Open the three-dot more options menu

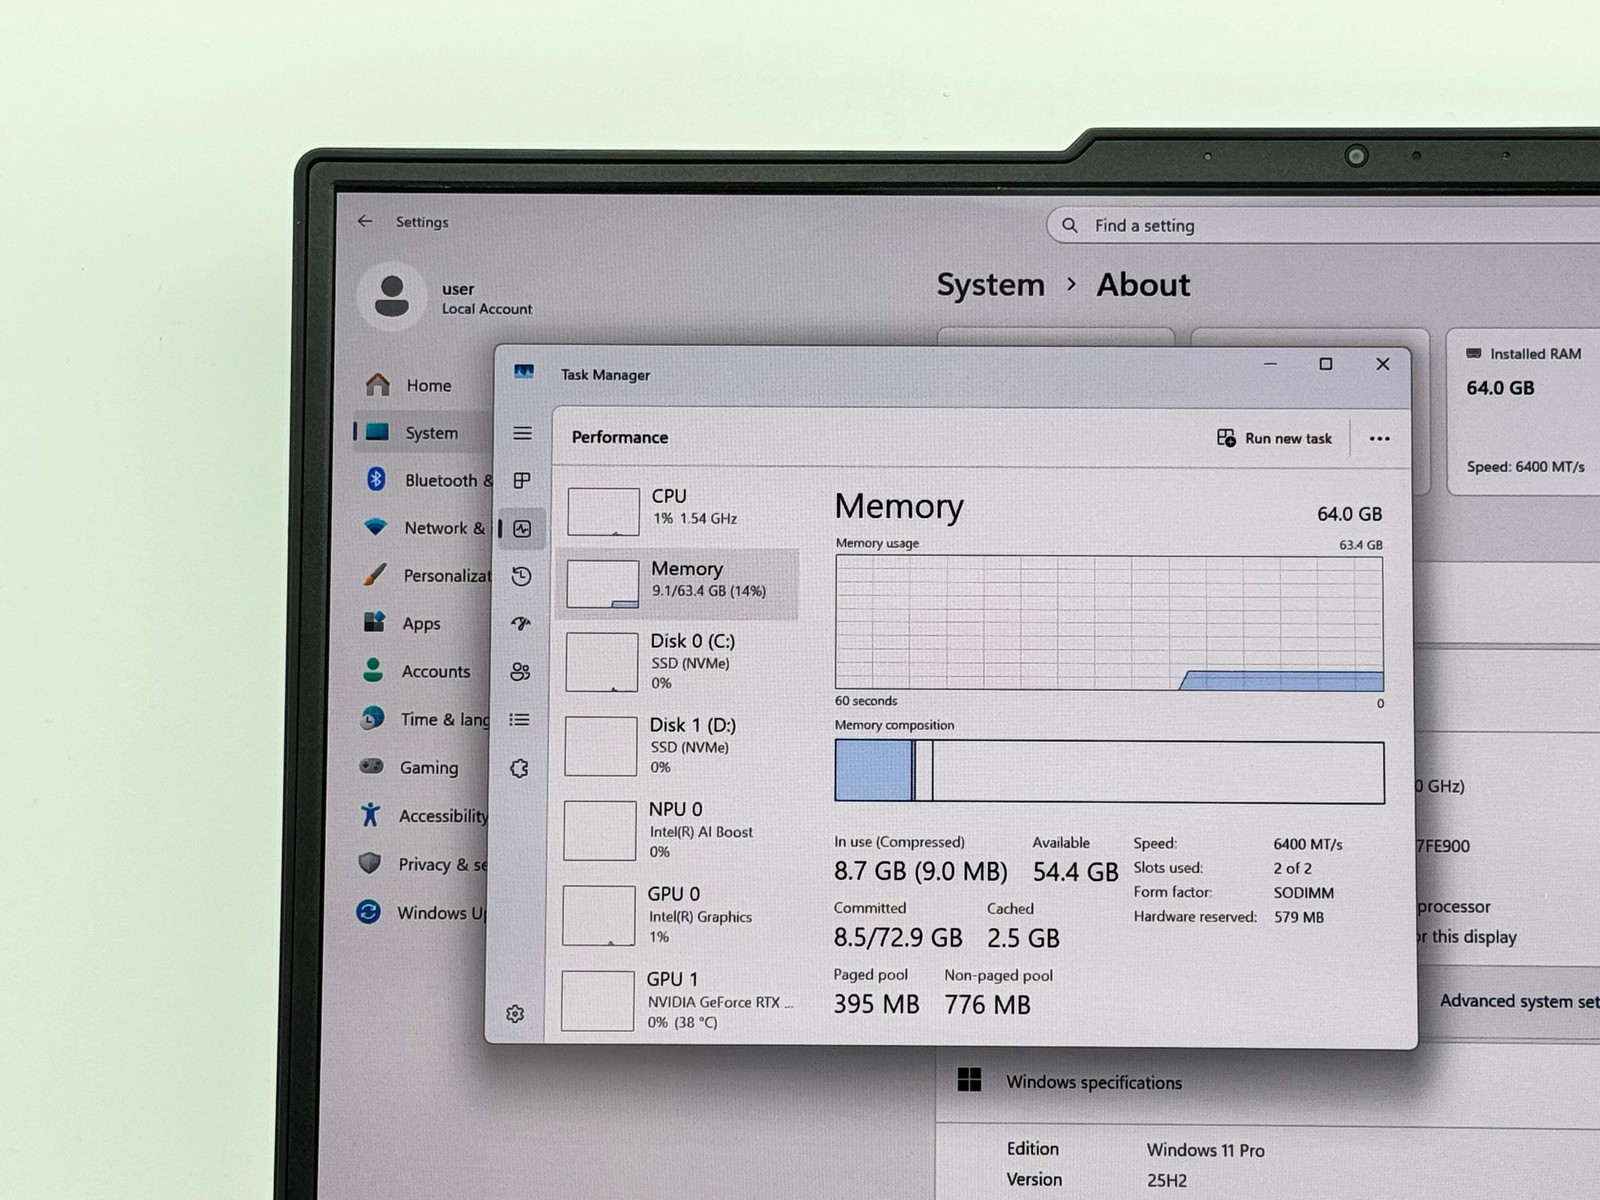pyautogui.click(x=1380, y=438)
